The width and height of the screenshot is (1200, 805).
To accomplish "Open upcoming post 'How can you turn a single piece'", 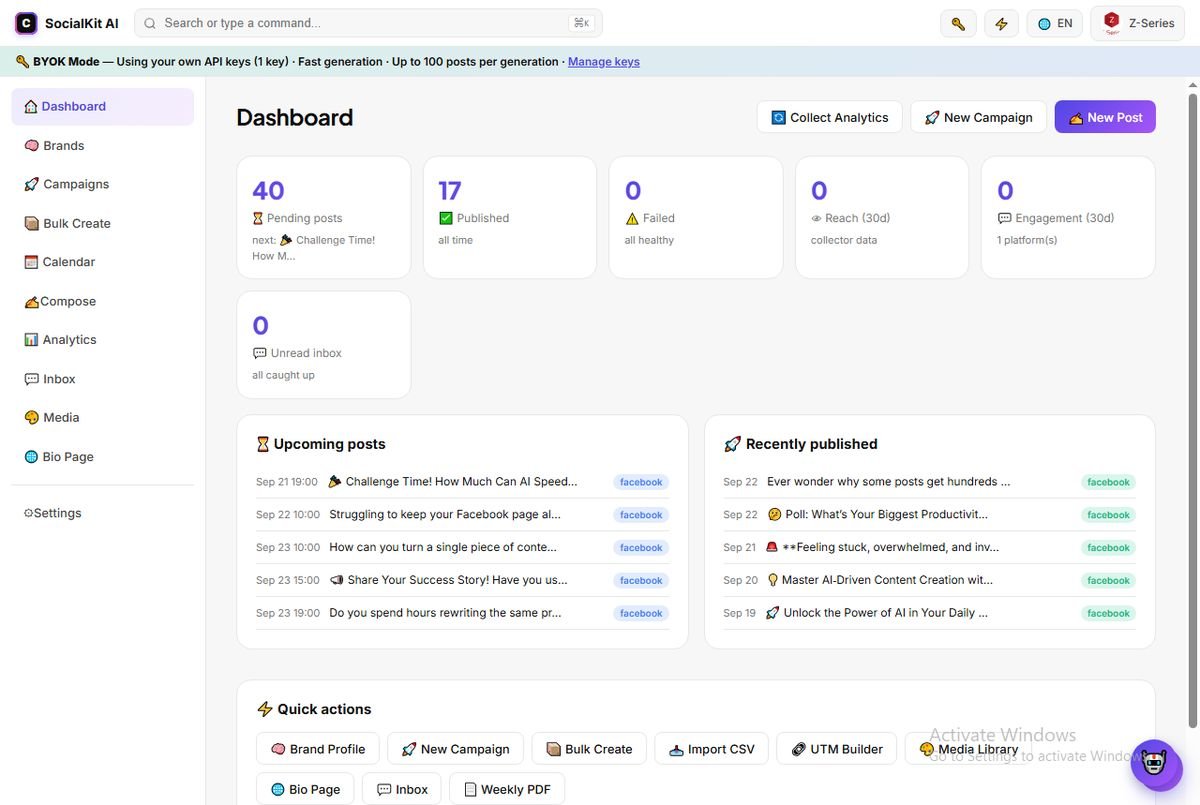I will pos(443,548).
